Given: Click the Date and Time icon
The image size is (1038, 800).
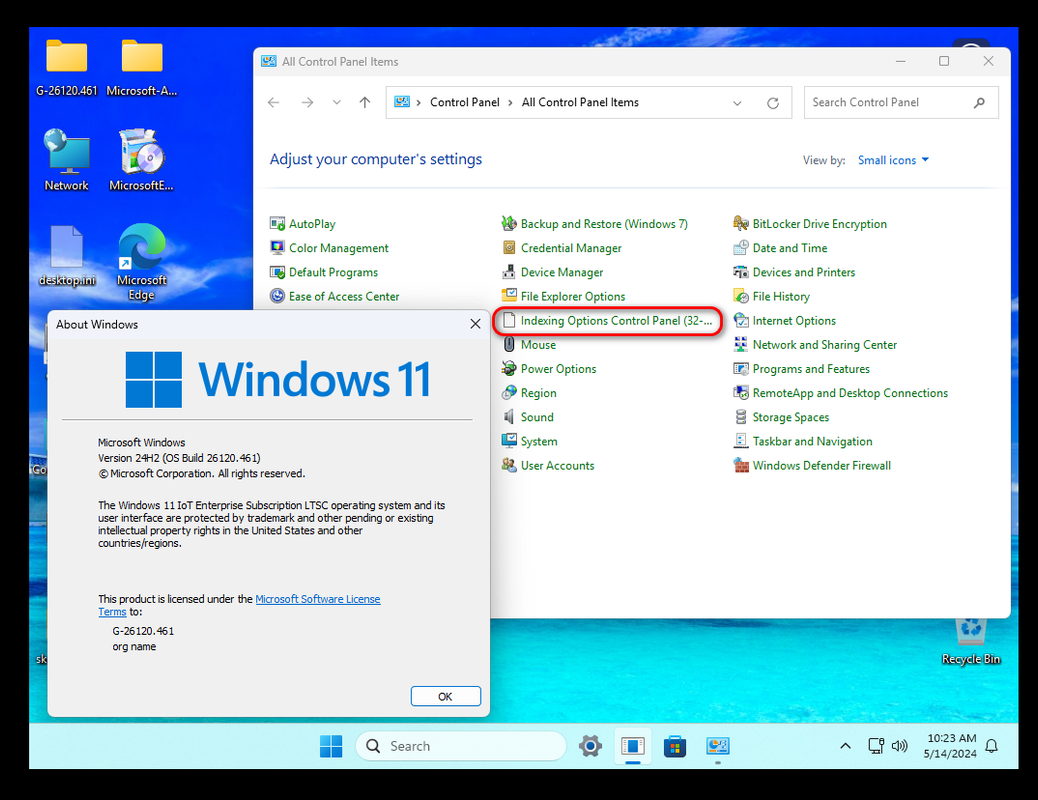Looking at the screenshot, I should click(x=741, y=248).
